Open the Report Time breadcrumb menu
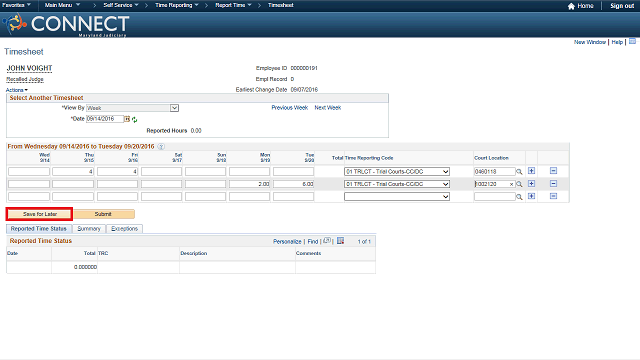Screen dimensions: 640x360 coord(233,5)
